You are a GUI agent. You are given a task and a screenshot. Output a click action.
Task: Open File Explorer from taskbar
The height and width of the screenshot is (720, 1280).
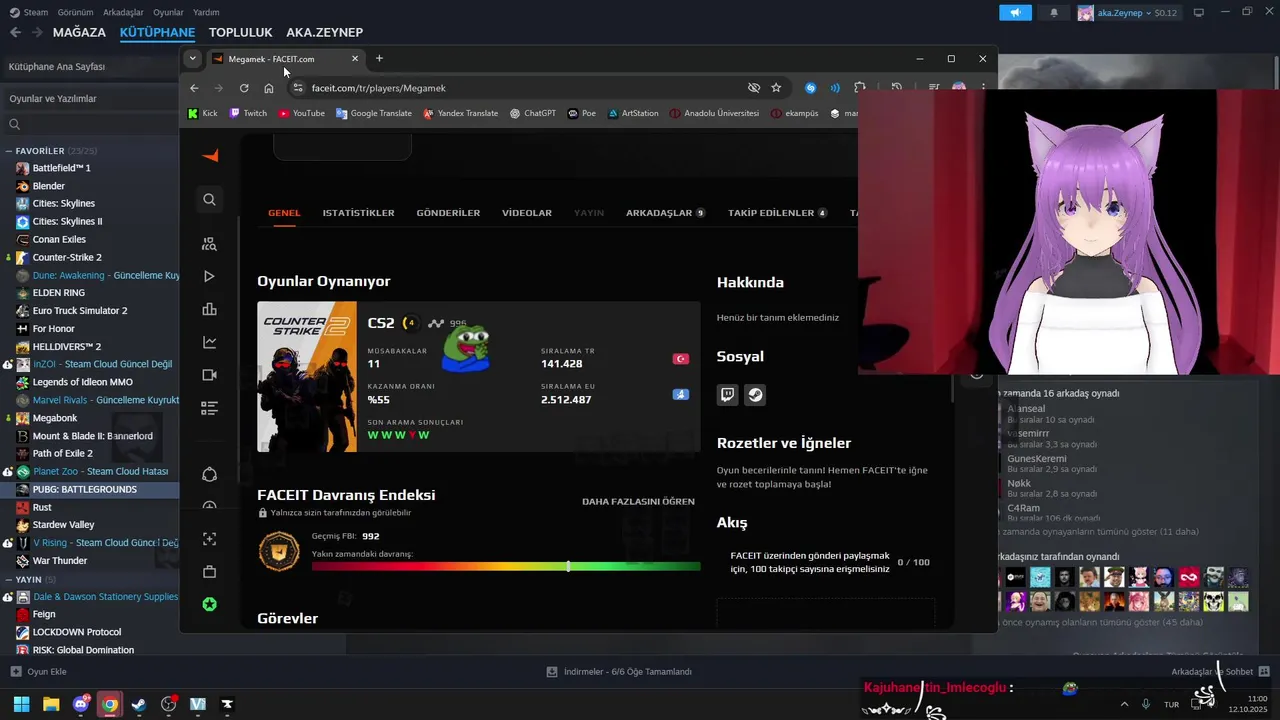(51, 704)
